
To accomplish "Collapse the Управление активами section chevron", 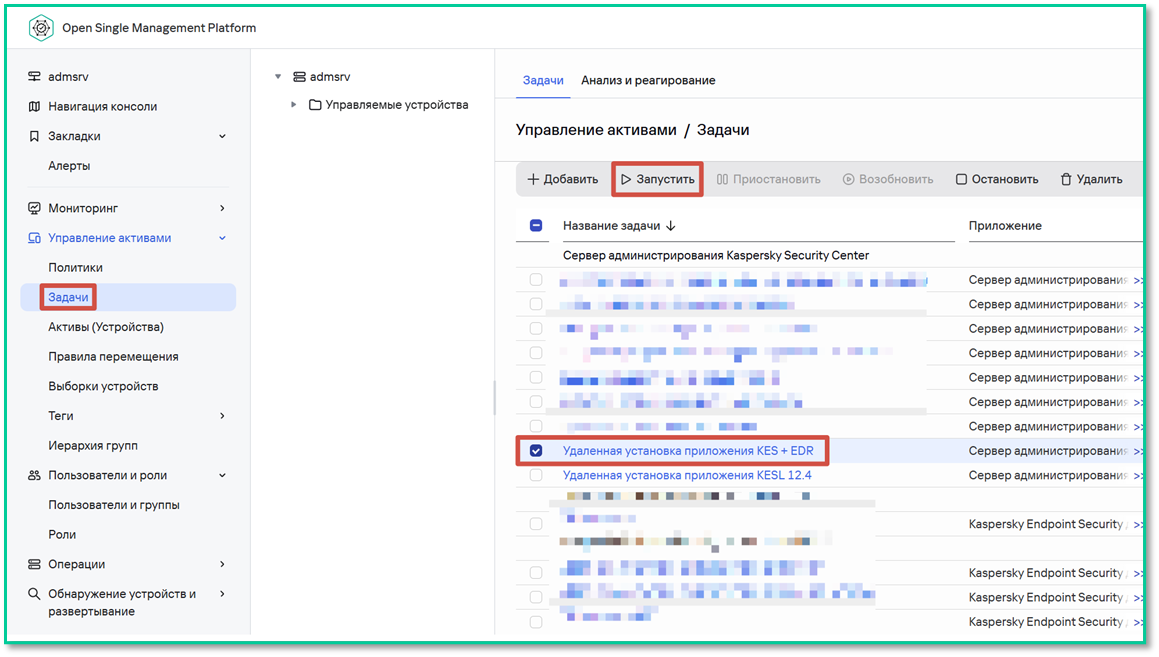I will [222, 238].
